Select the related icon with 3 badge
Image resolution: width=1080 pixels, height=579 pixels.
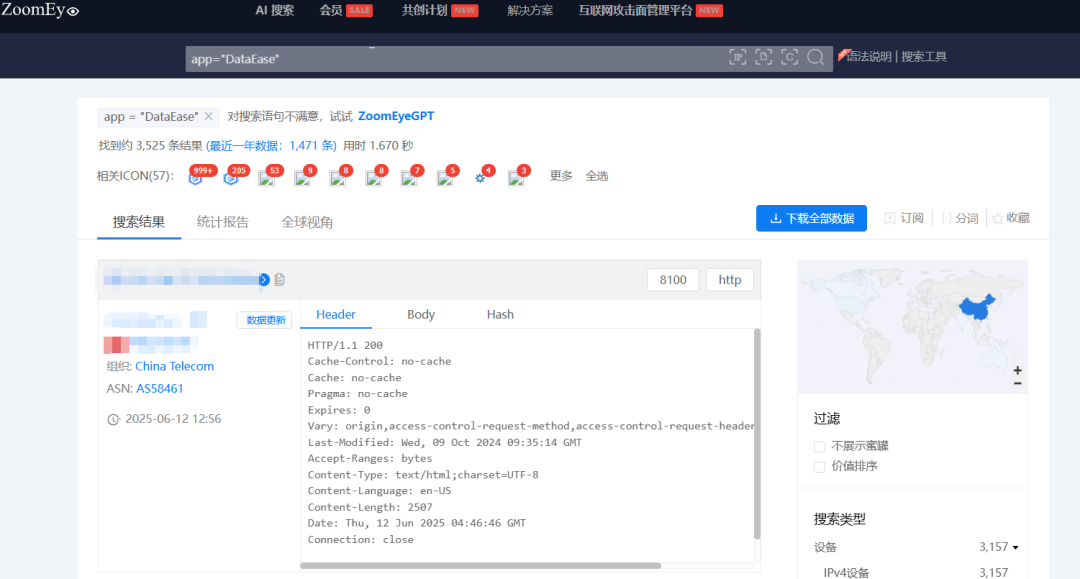click(516, 178)
